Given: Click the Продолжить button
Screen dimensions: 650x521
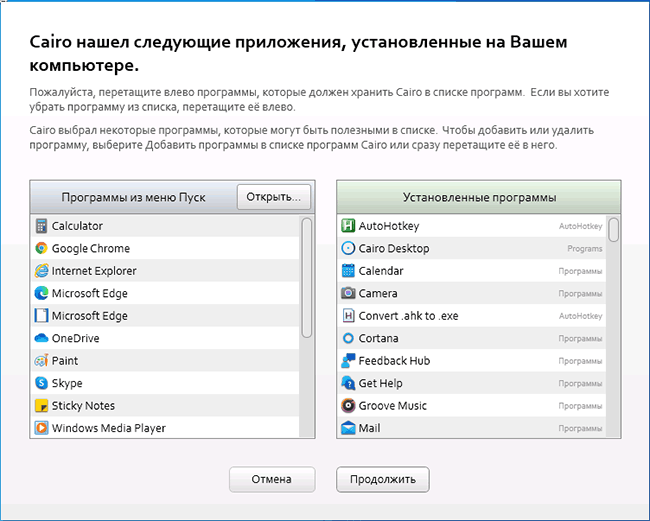Looking at the screenshot, I should pyautogui.click(x=383, y=479).
